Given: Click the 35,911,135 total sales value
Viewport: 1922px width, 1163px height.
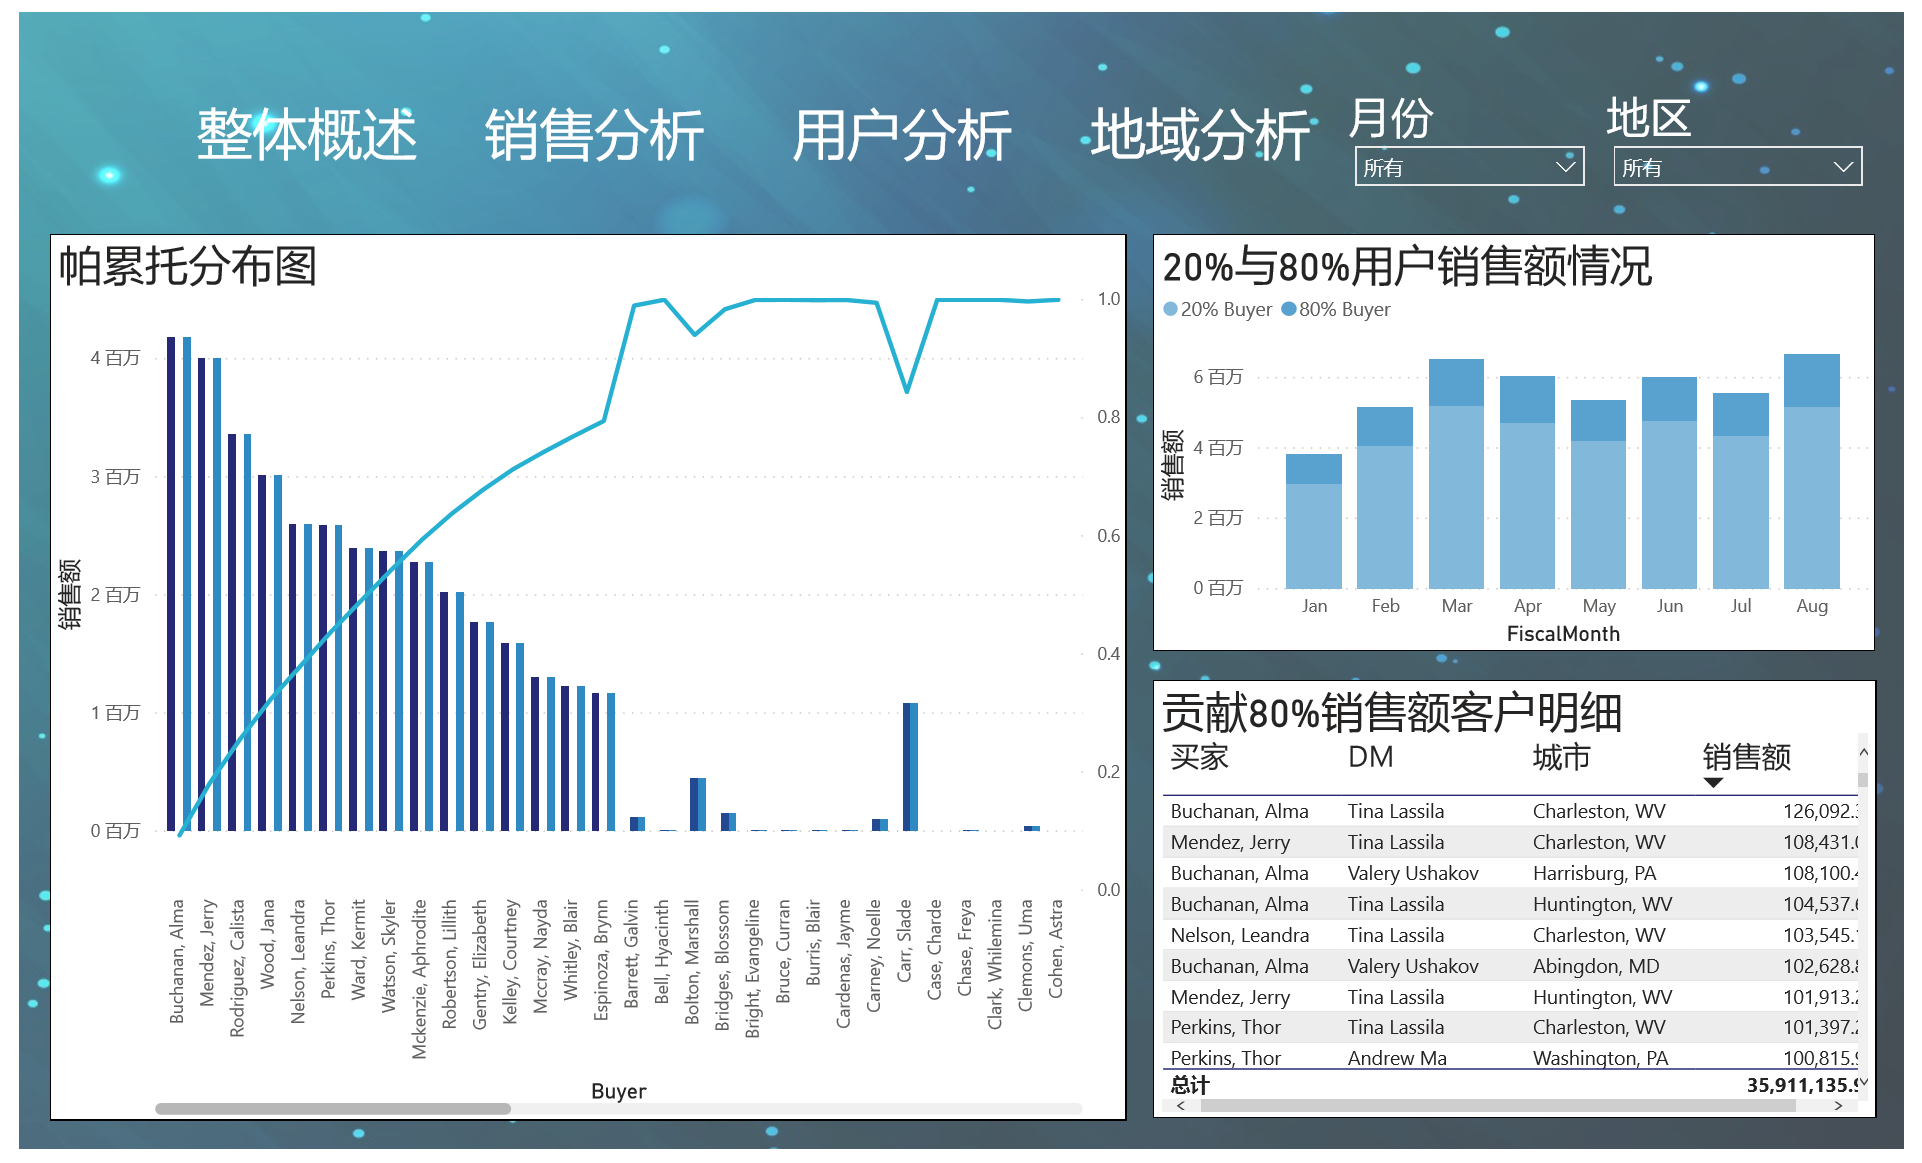Looking at the screenshot, I should (x=1802, y=1085).
